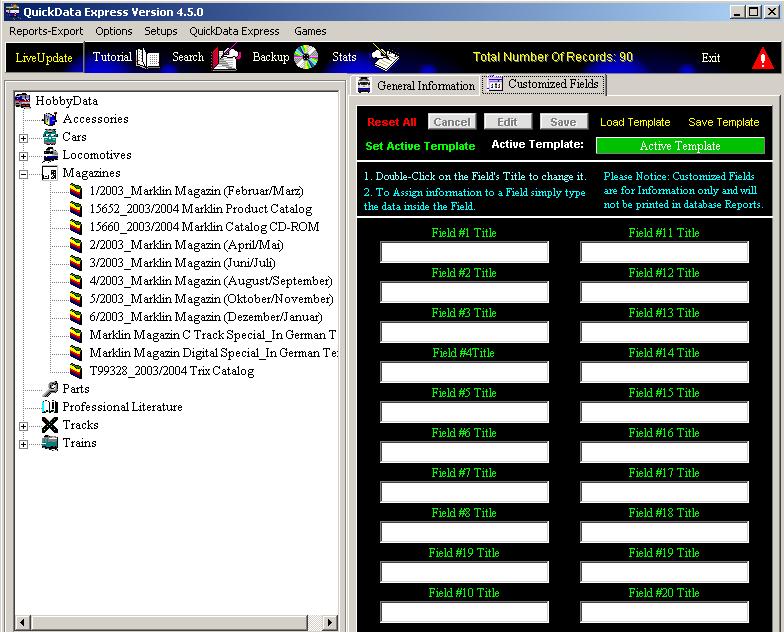Expand the Trains tree node
The image size is (784, 632).
tap(23, 443)
